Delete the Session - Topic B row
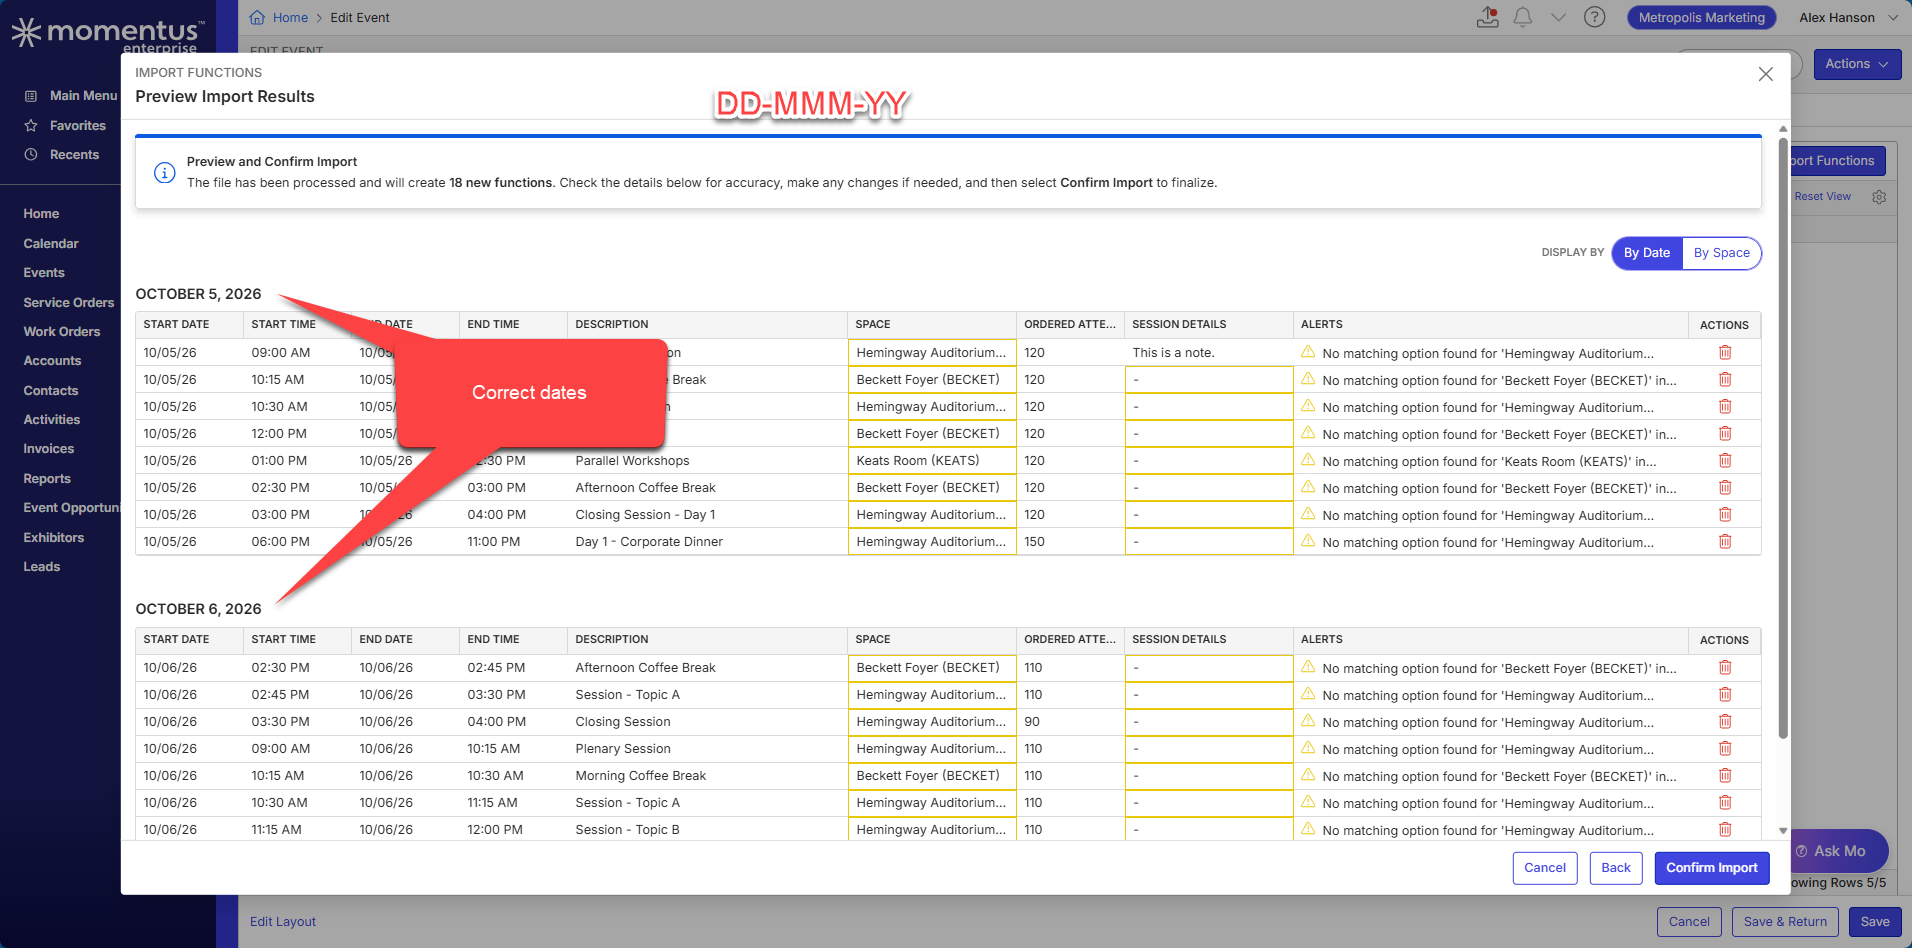1912x948 pixels. pos(1725,830)
